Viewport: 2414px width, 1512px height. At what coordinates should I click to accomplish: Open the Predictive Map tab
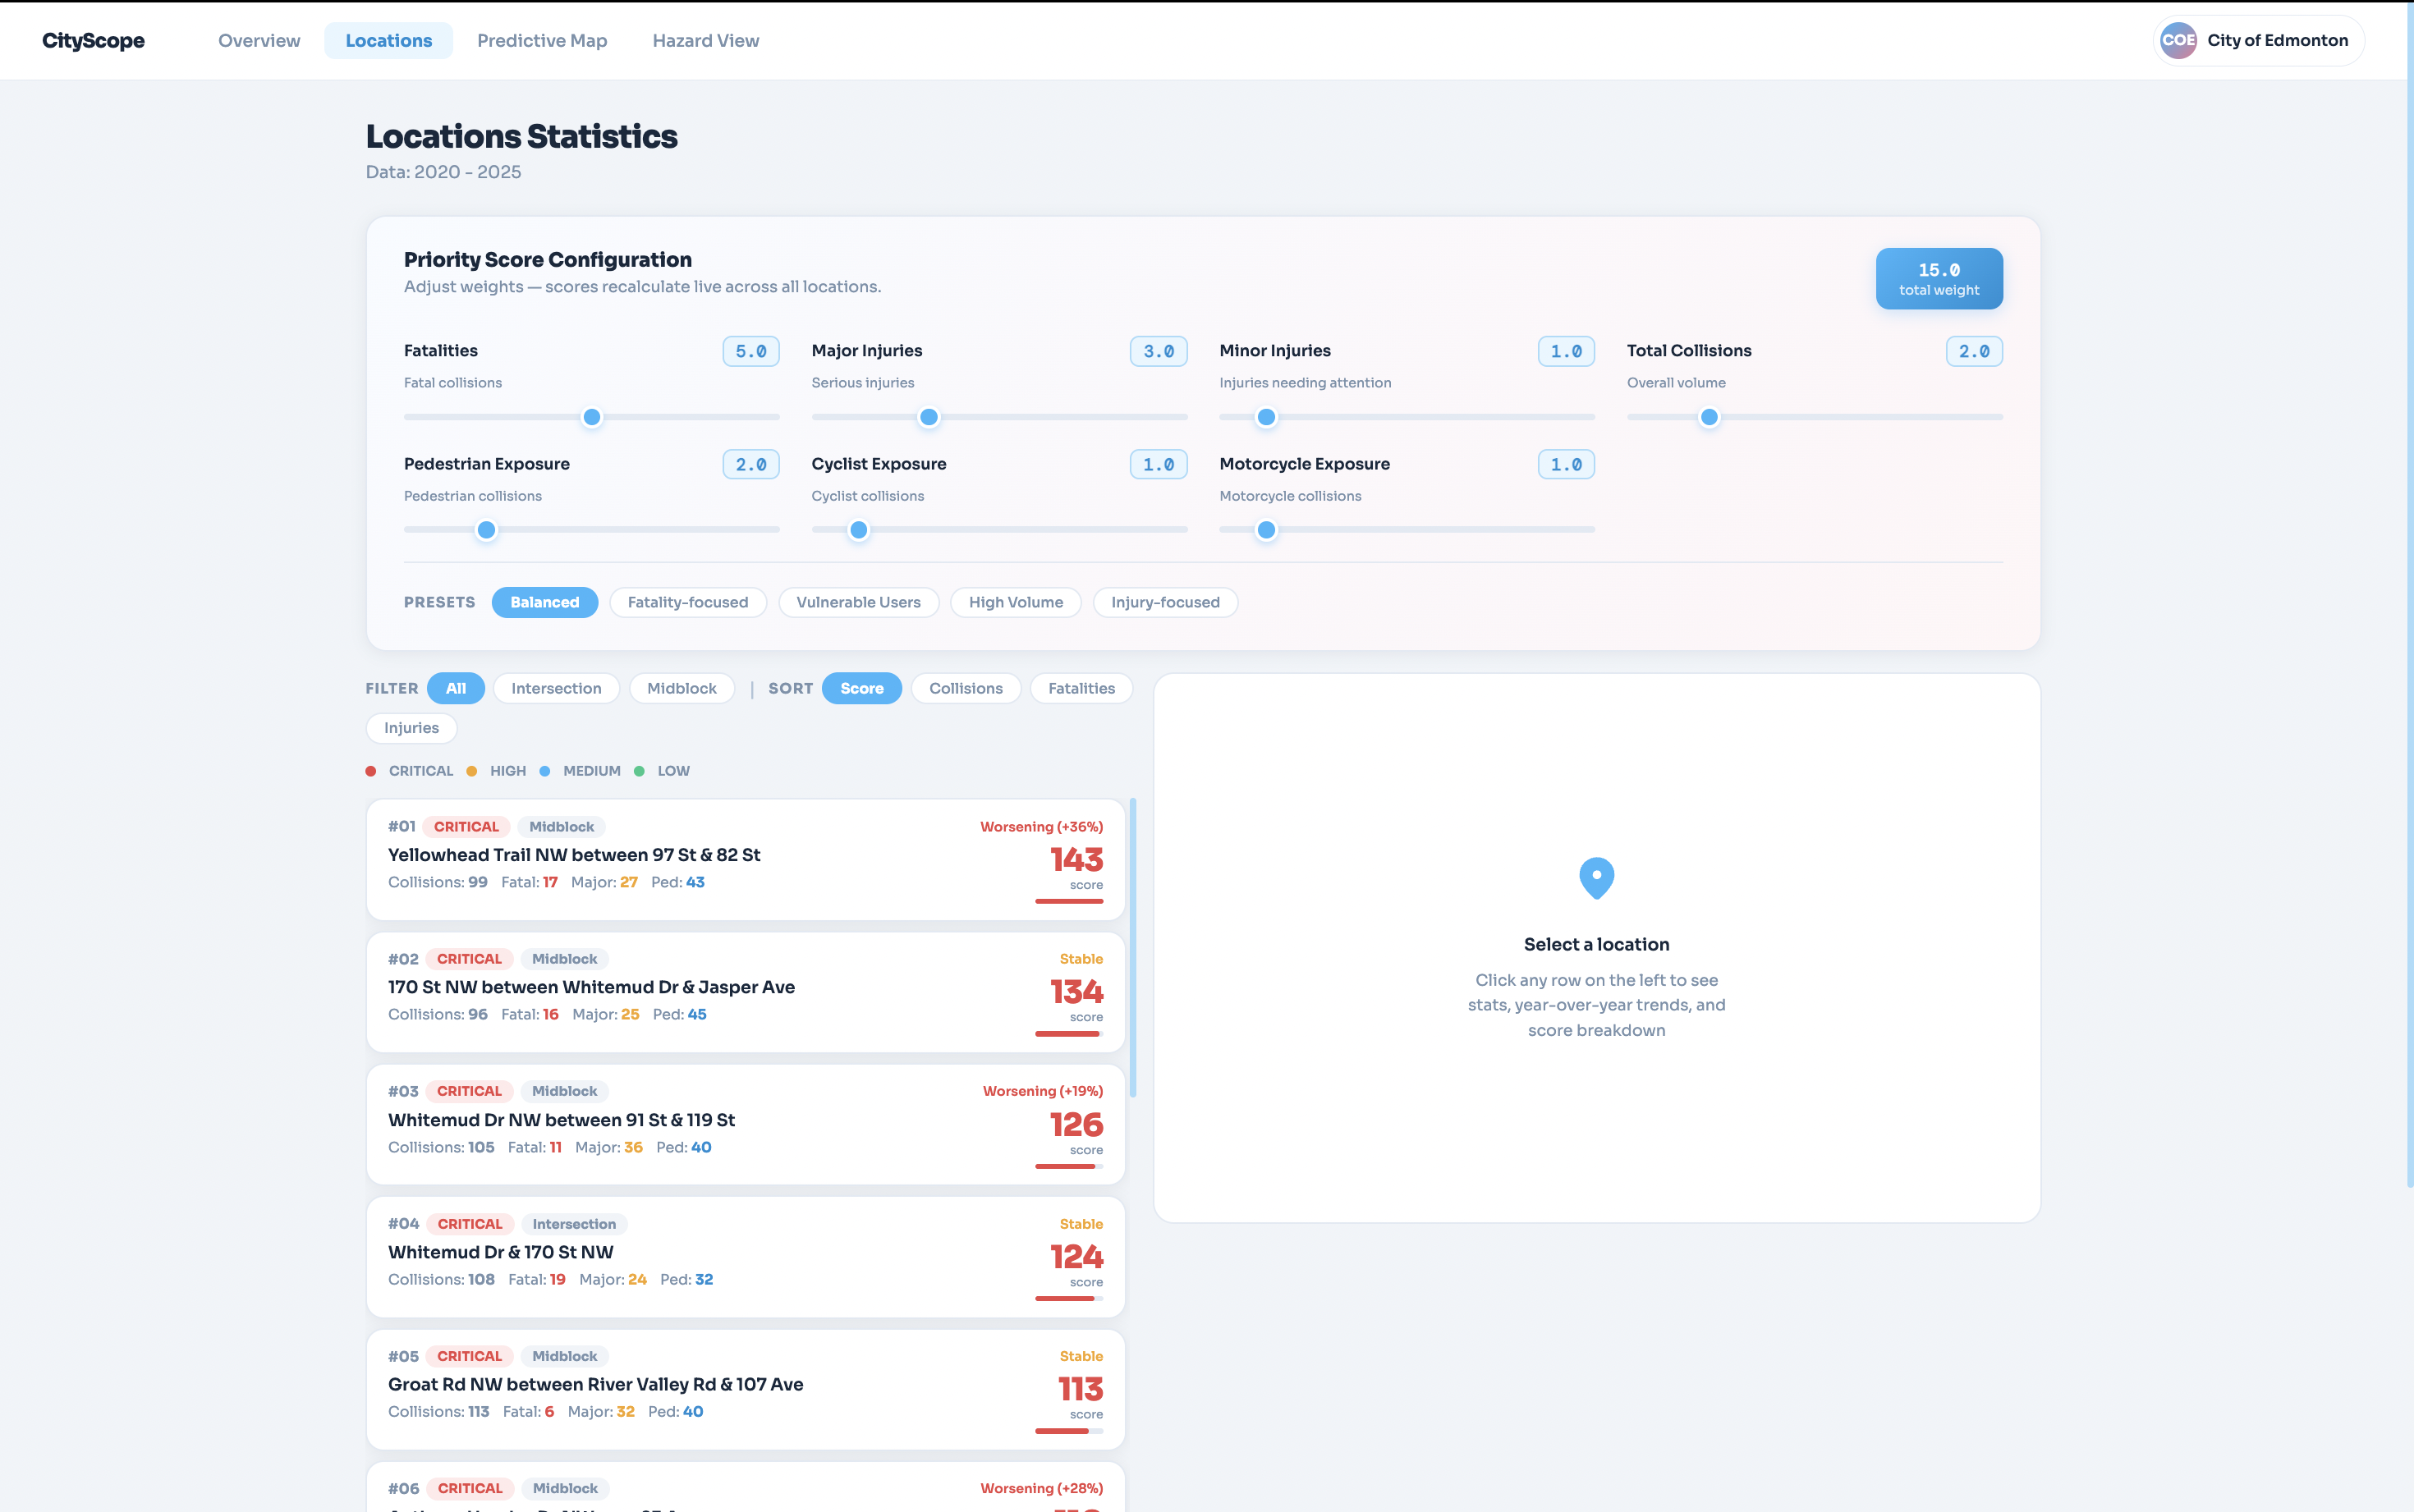[542, 41]
